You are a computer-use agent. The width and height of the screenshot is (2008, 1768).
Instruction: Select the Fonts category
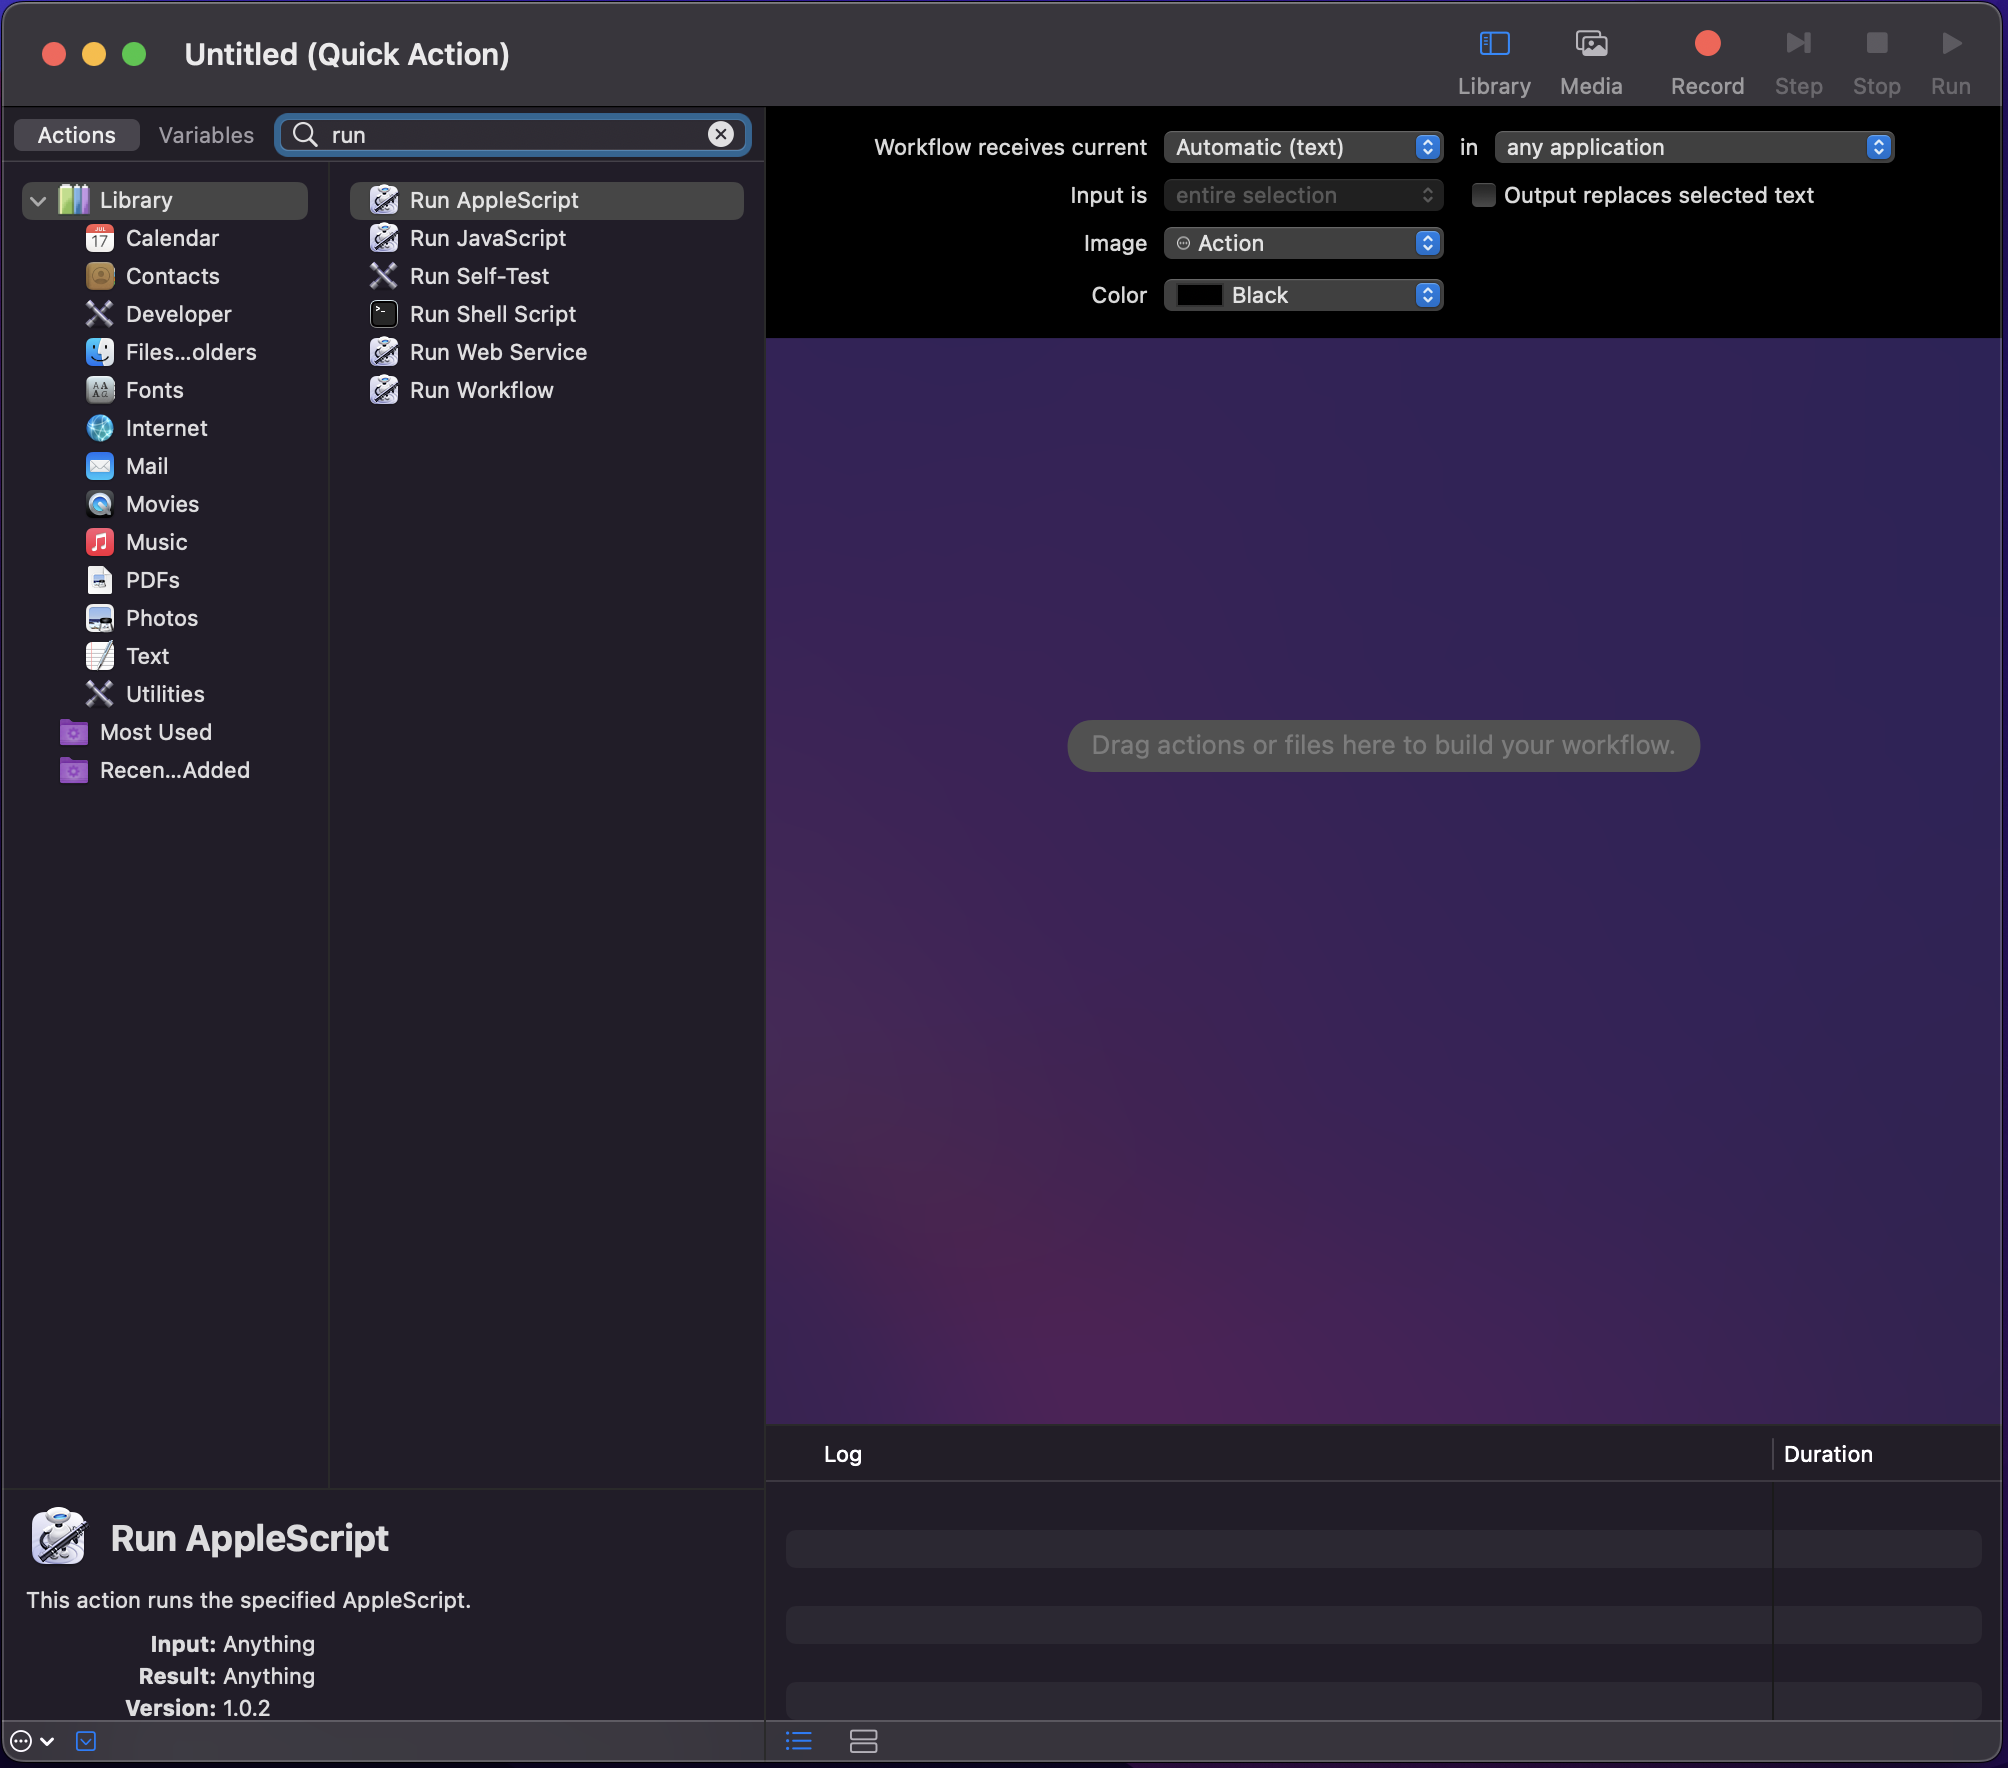tap(154, 390)
